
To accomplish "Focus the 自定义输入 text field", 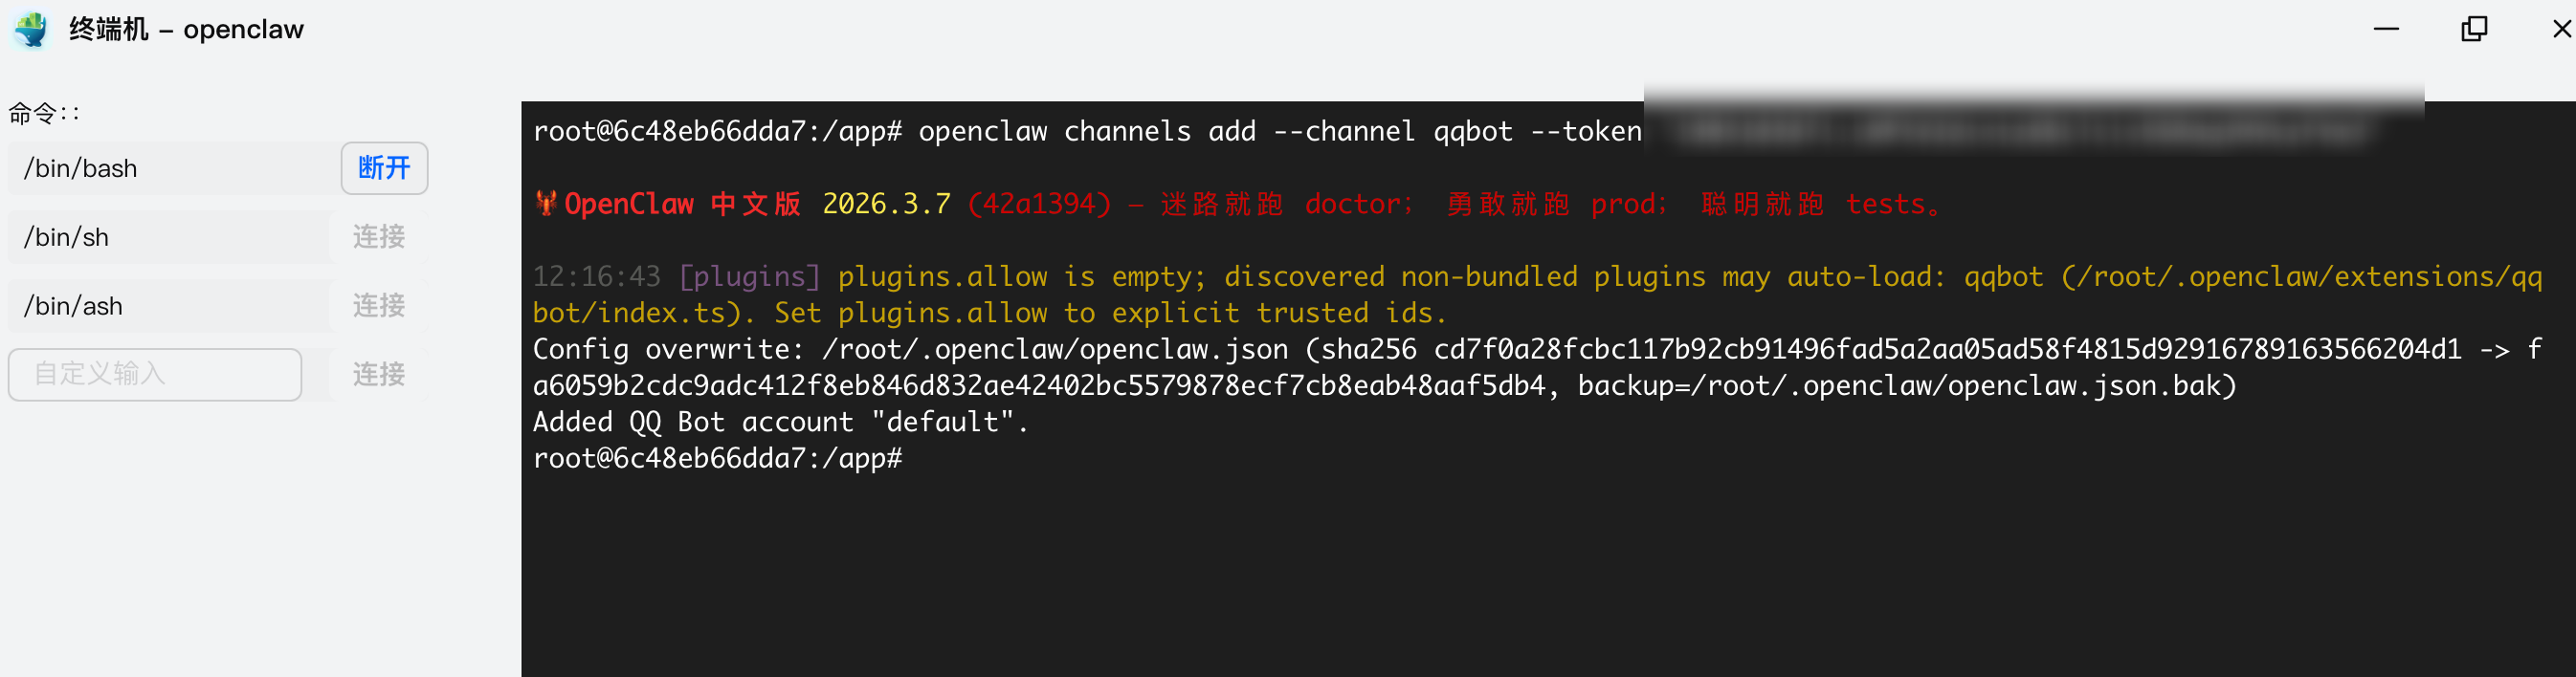I will pos(155,375).
